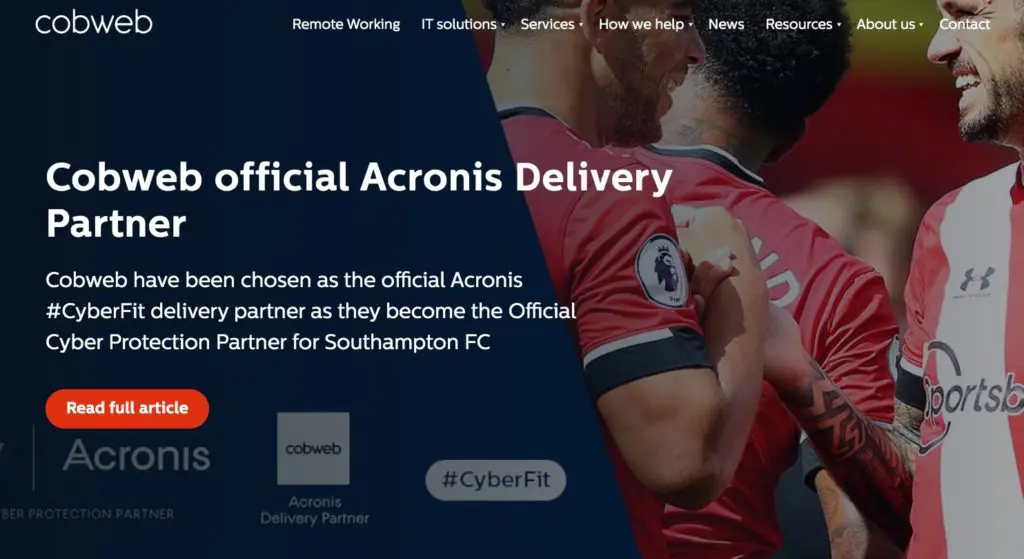This screenshot has width=1024, height=559.
Task: Click the Read full article button
Action: pos(127,409)
